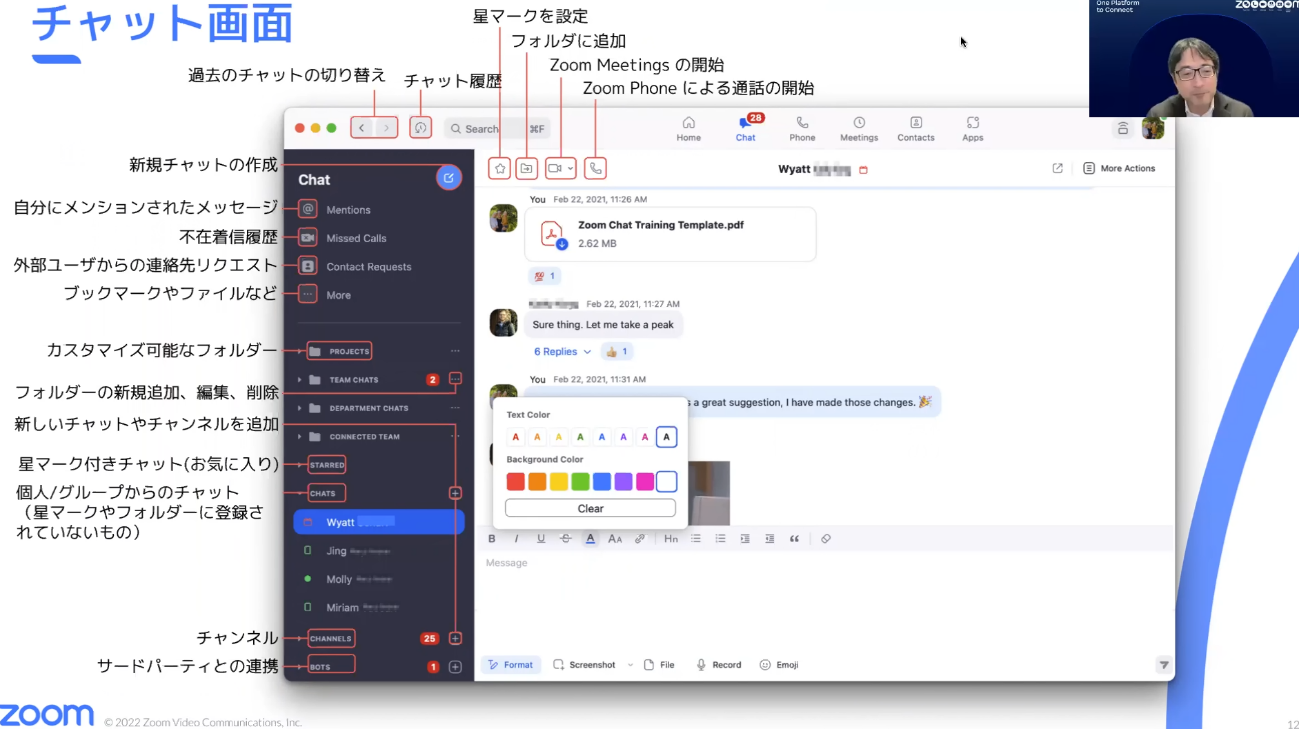Open the font size AA dropdown
Viewport: 1299px width, 729px height.
click(615, 539)
